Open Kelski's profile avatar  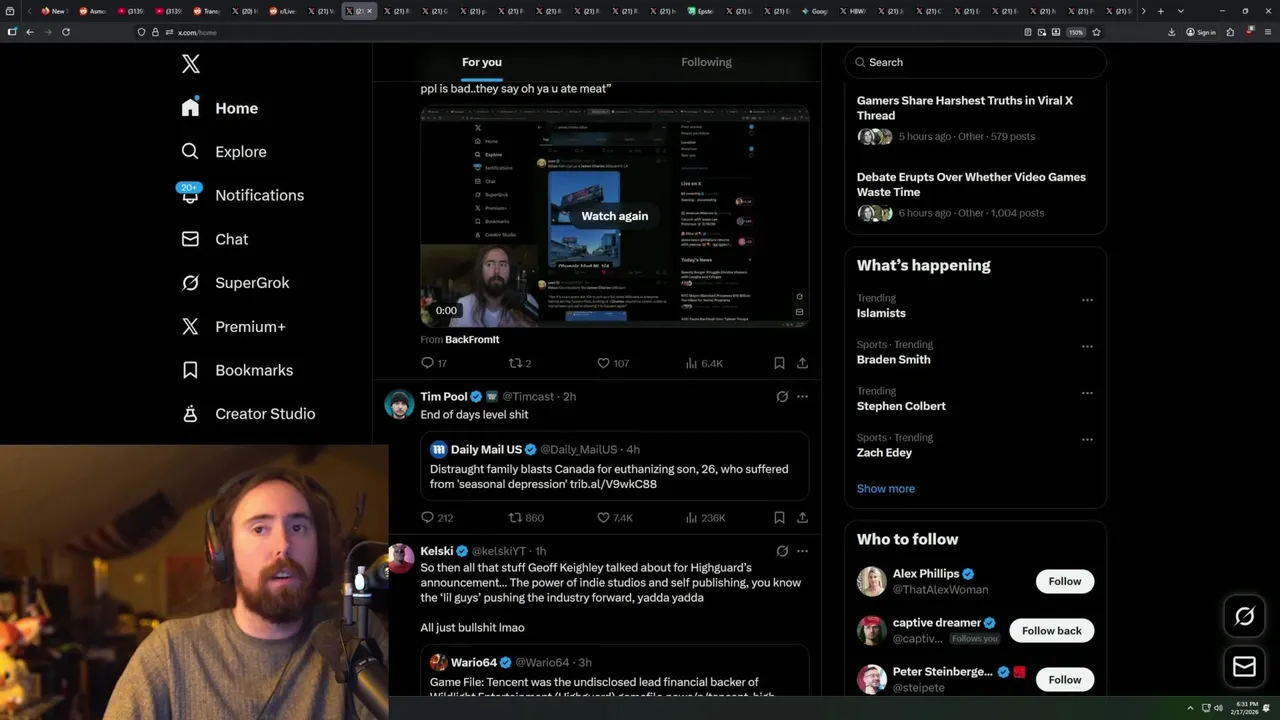pos(399,558)
